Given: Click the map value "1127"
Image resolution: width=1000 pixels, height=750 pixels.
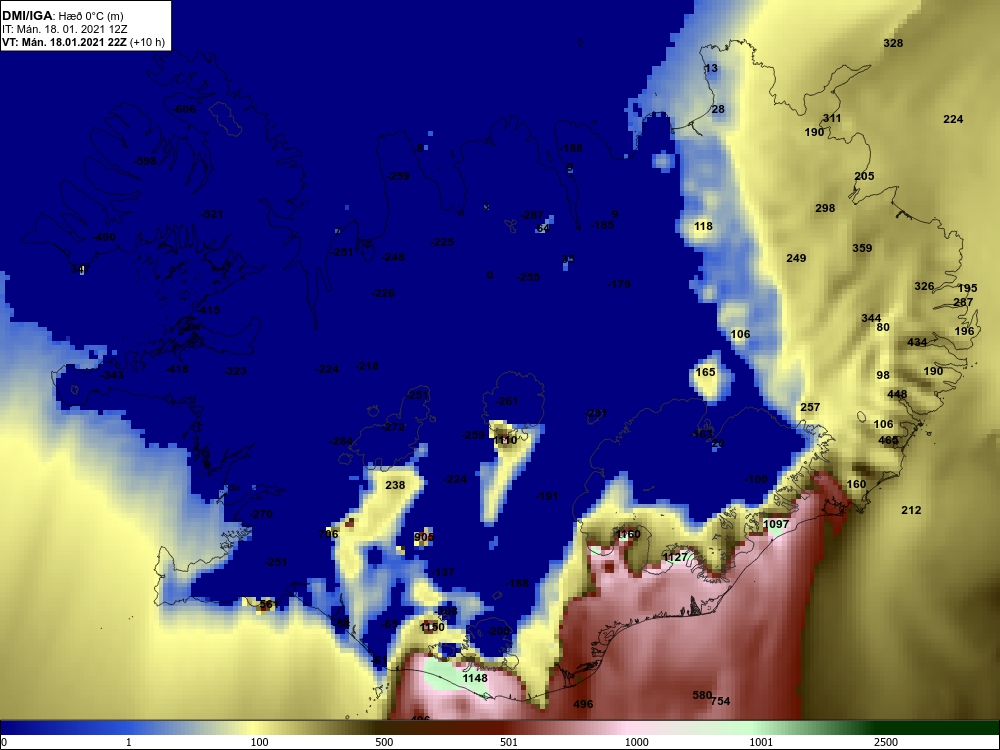Looking at the screenshot, I should pos(675,557).
